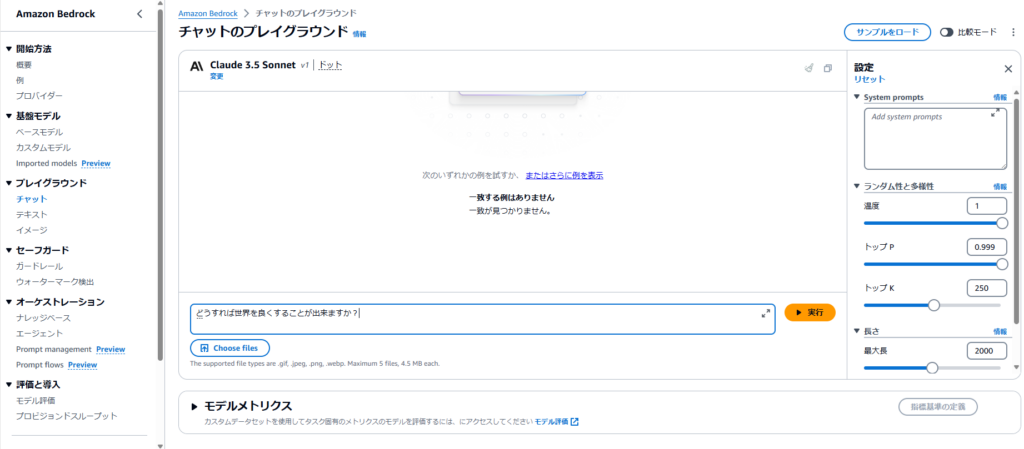Viewport: 1024px width, 449px height.
Task: Collapse the プレイグラウンド sidebar group
Action: 9,183
